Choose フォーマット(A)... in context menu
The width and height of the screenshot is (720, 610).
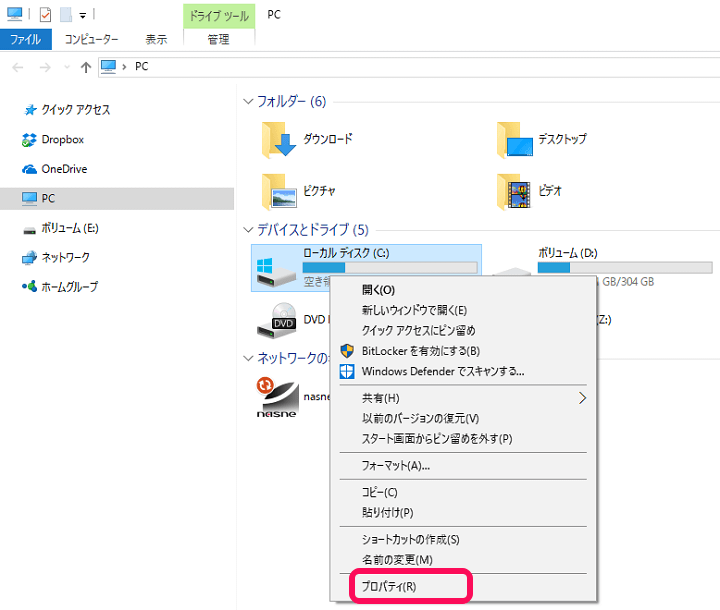[463, 466]
